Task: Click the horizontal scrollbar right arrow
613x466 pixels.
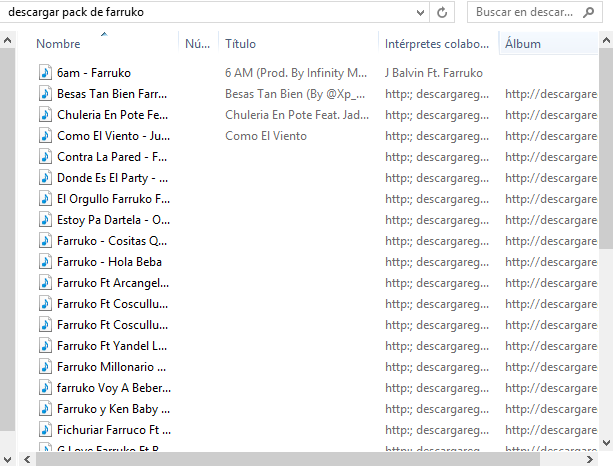Action: click(590, 459)
